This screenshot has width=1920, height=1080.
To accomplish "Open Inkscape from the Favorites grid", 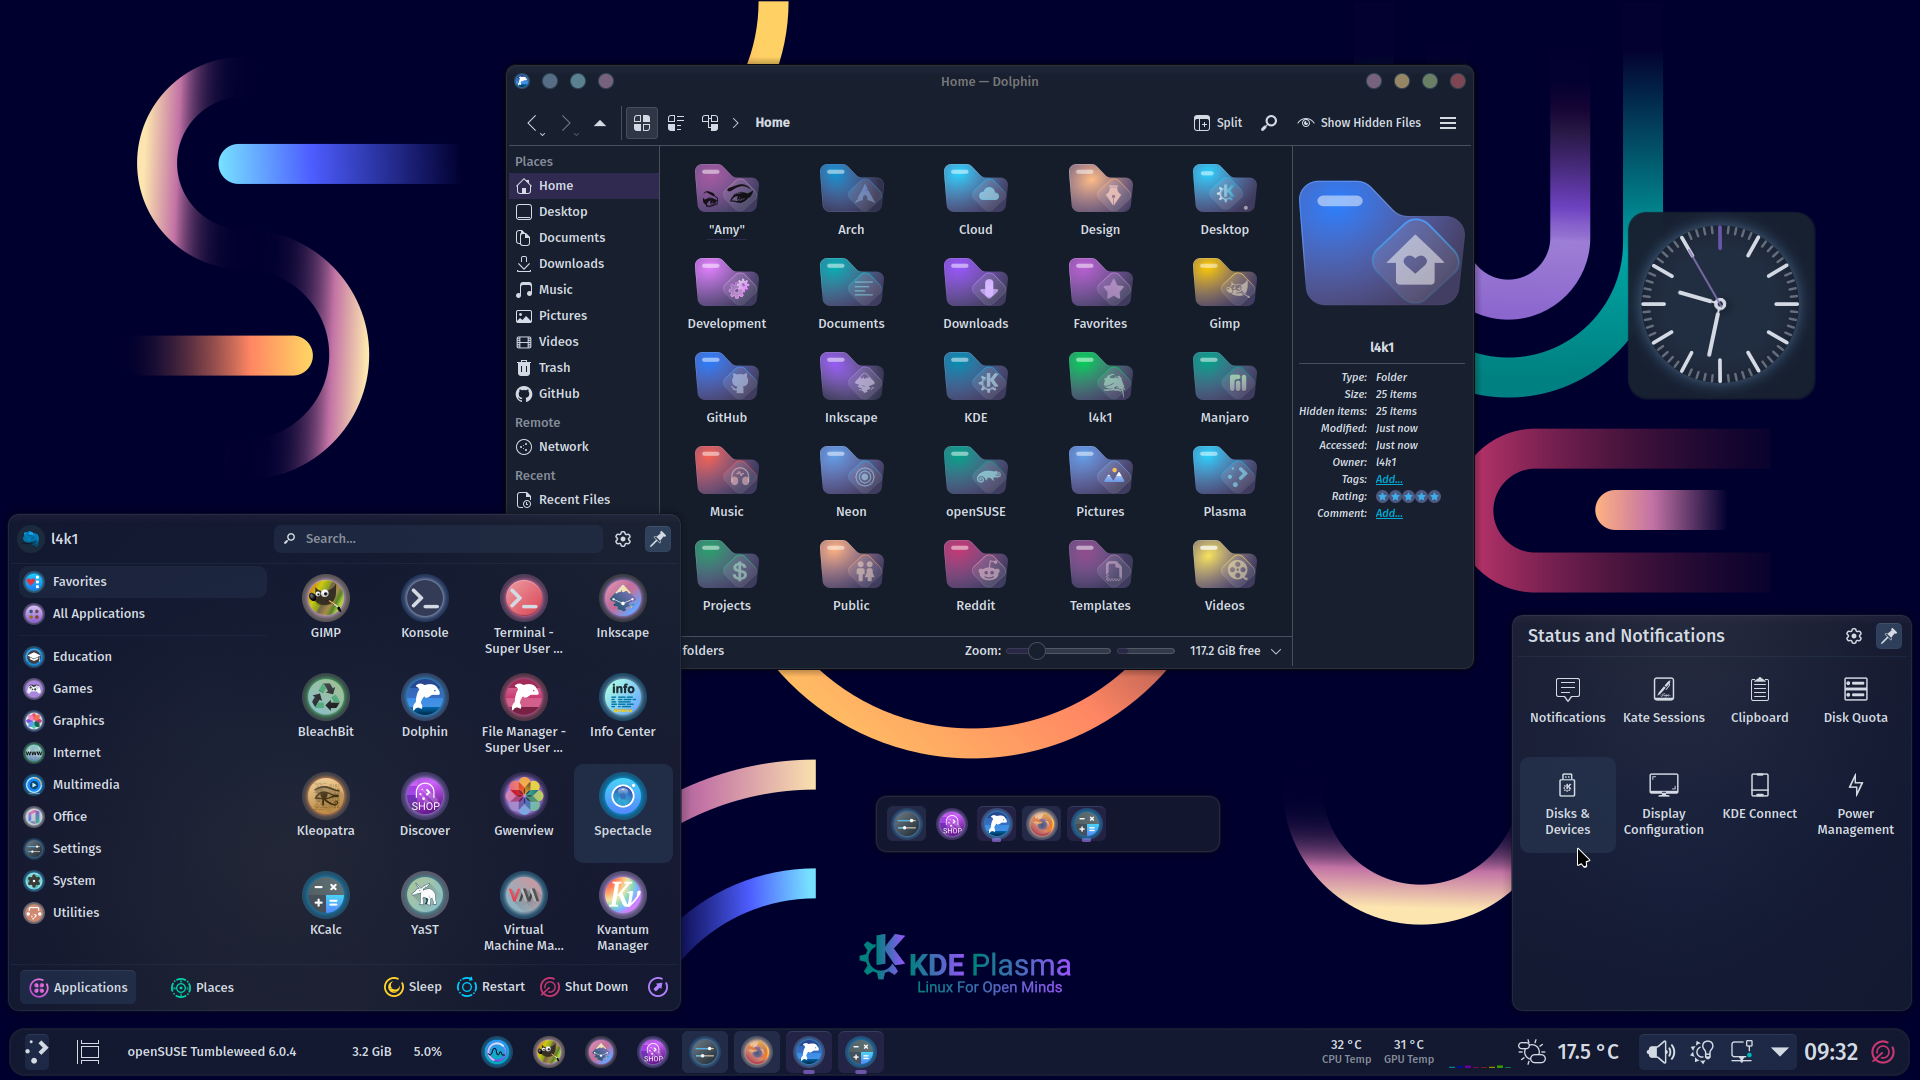I will tap(622, 607).
